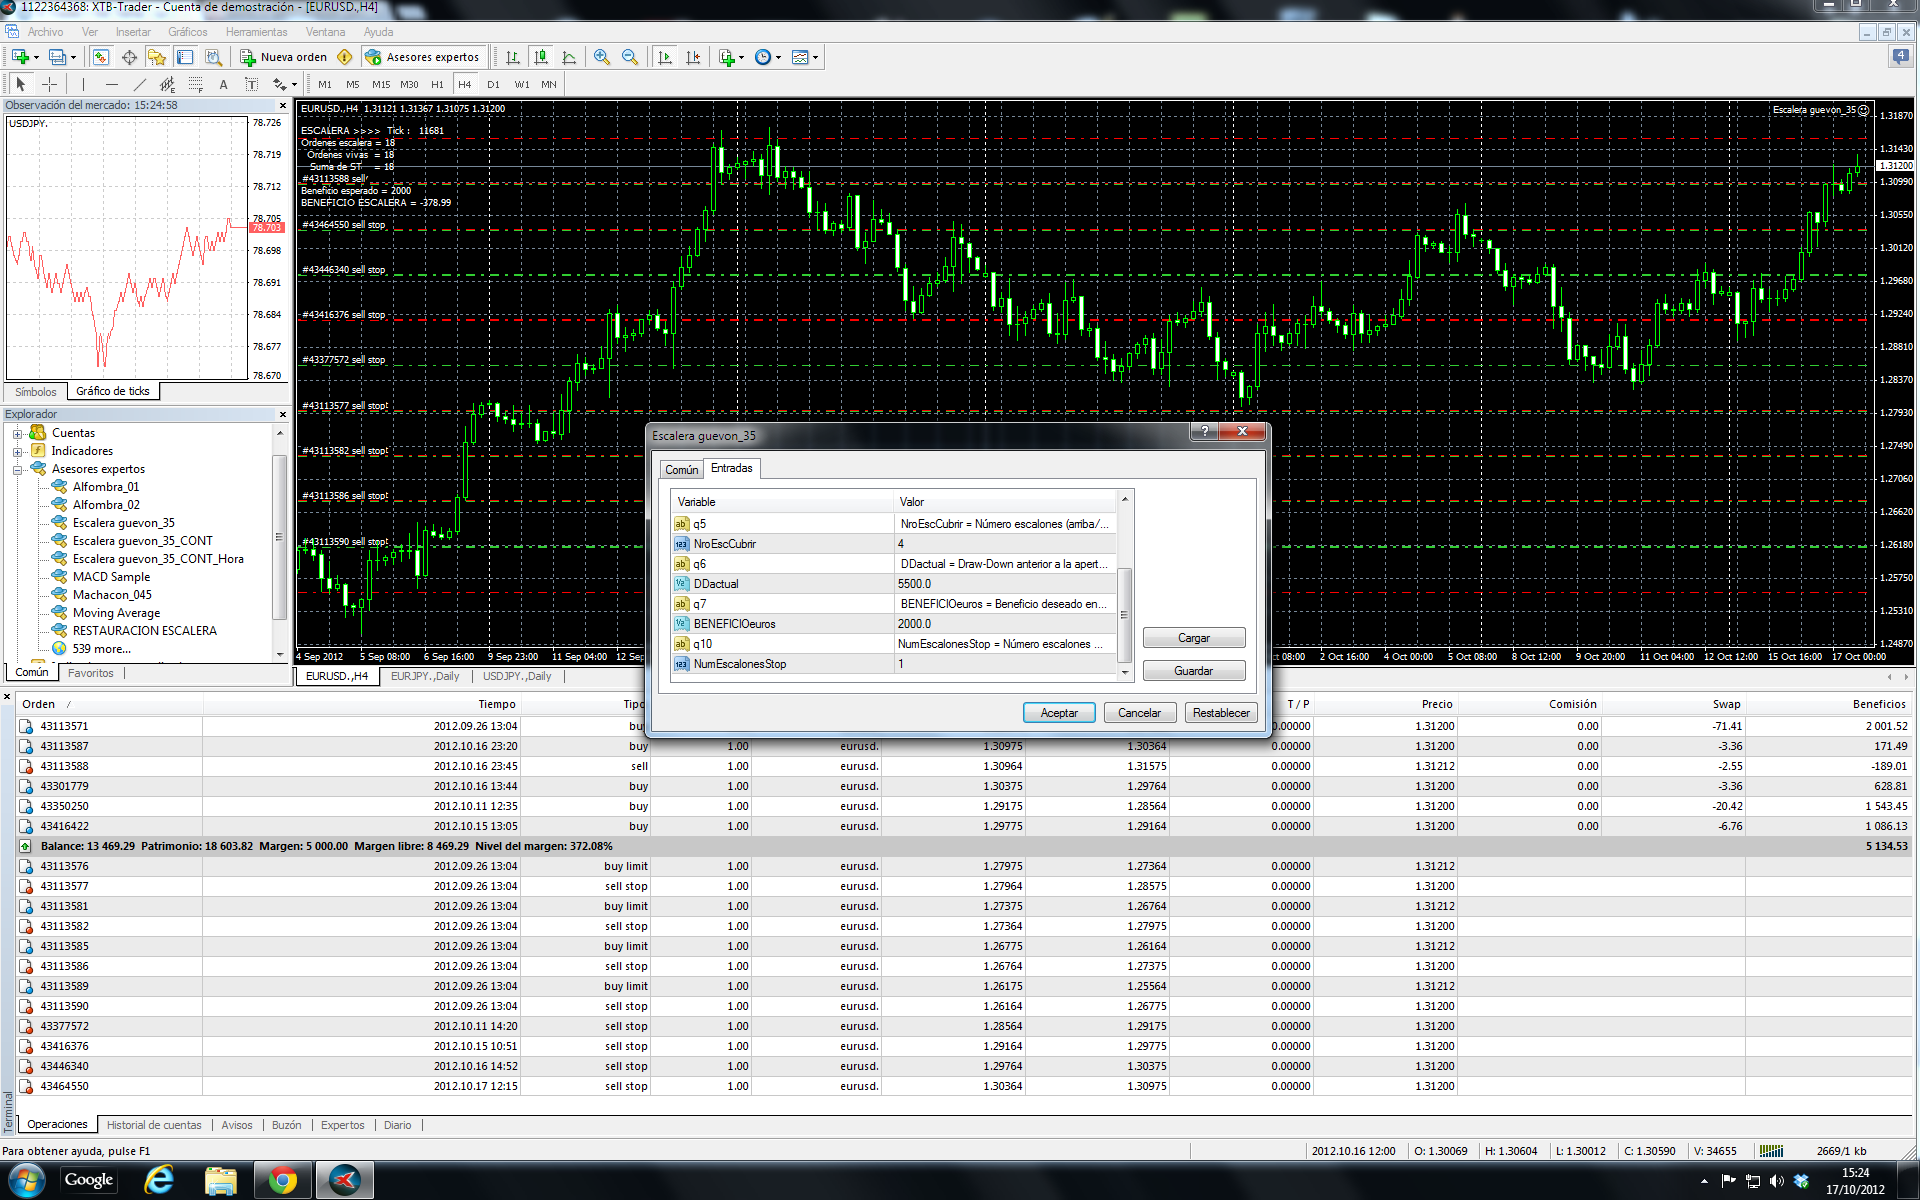Image resolution: width=1920 pixels, height=1200 pixels.
Task: Expand the Cuentas tree node
Action: coord(17,433)
